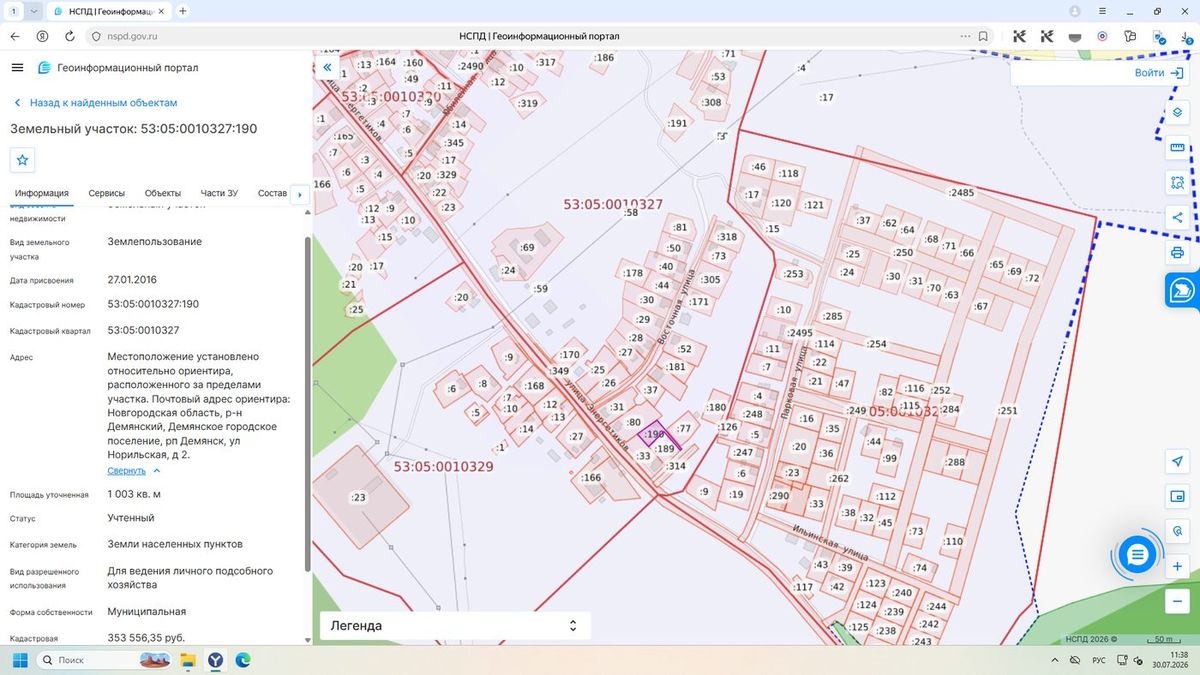Open the browser downloads icon
Image resolution: width=1200 pixels, height=675 pixels.
pos(1185,36)
